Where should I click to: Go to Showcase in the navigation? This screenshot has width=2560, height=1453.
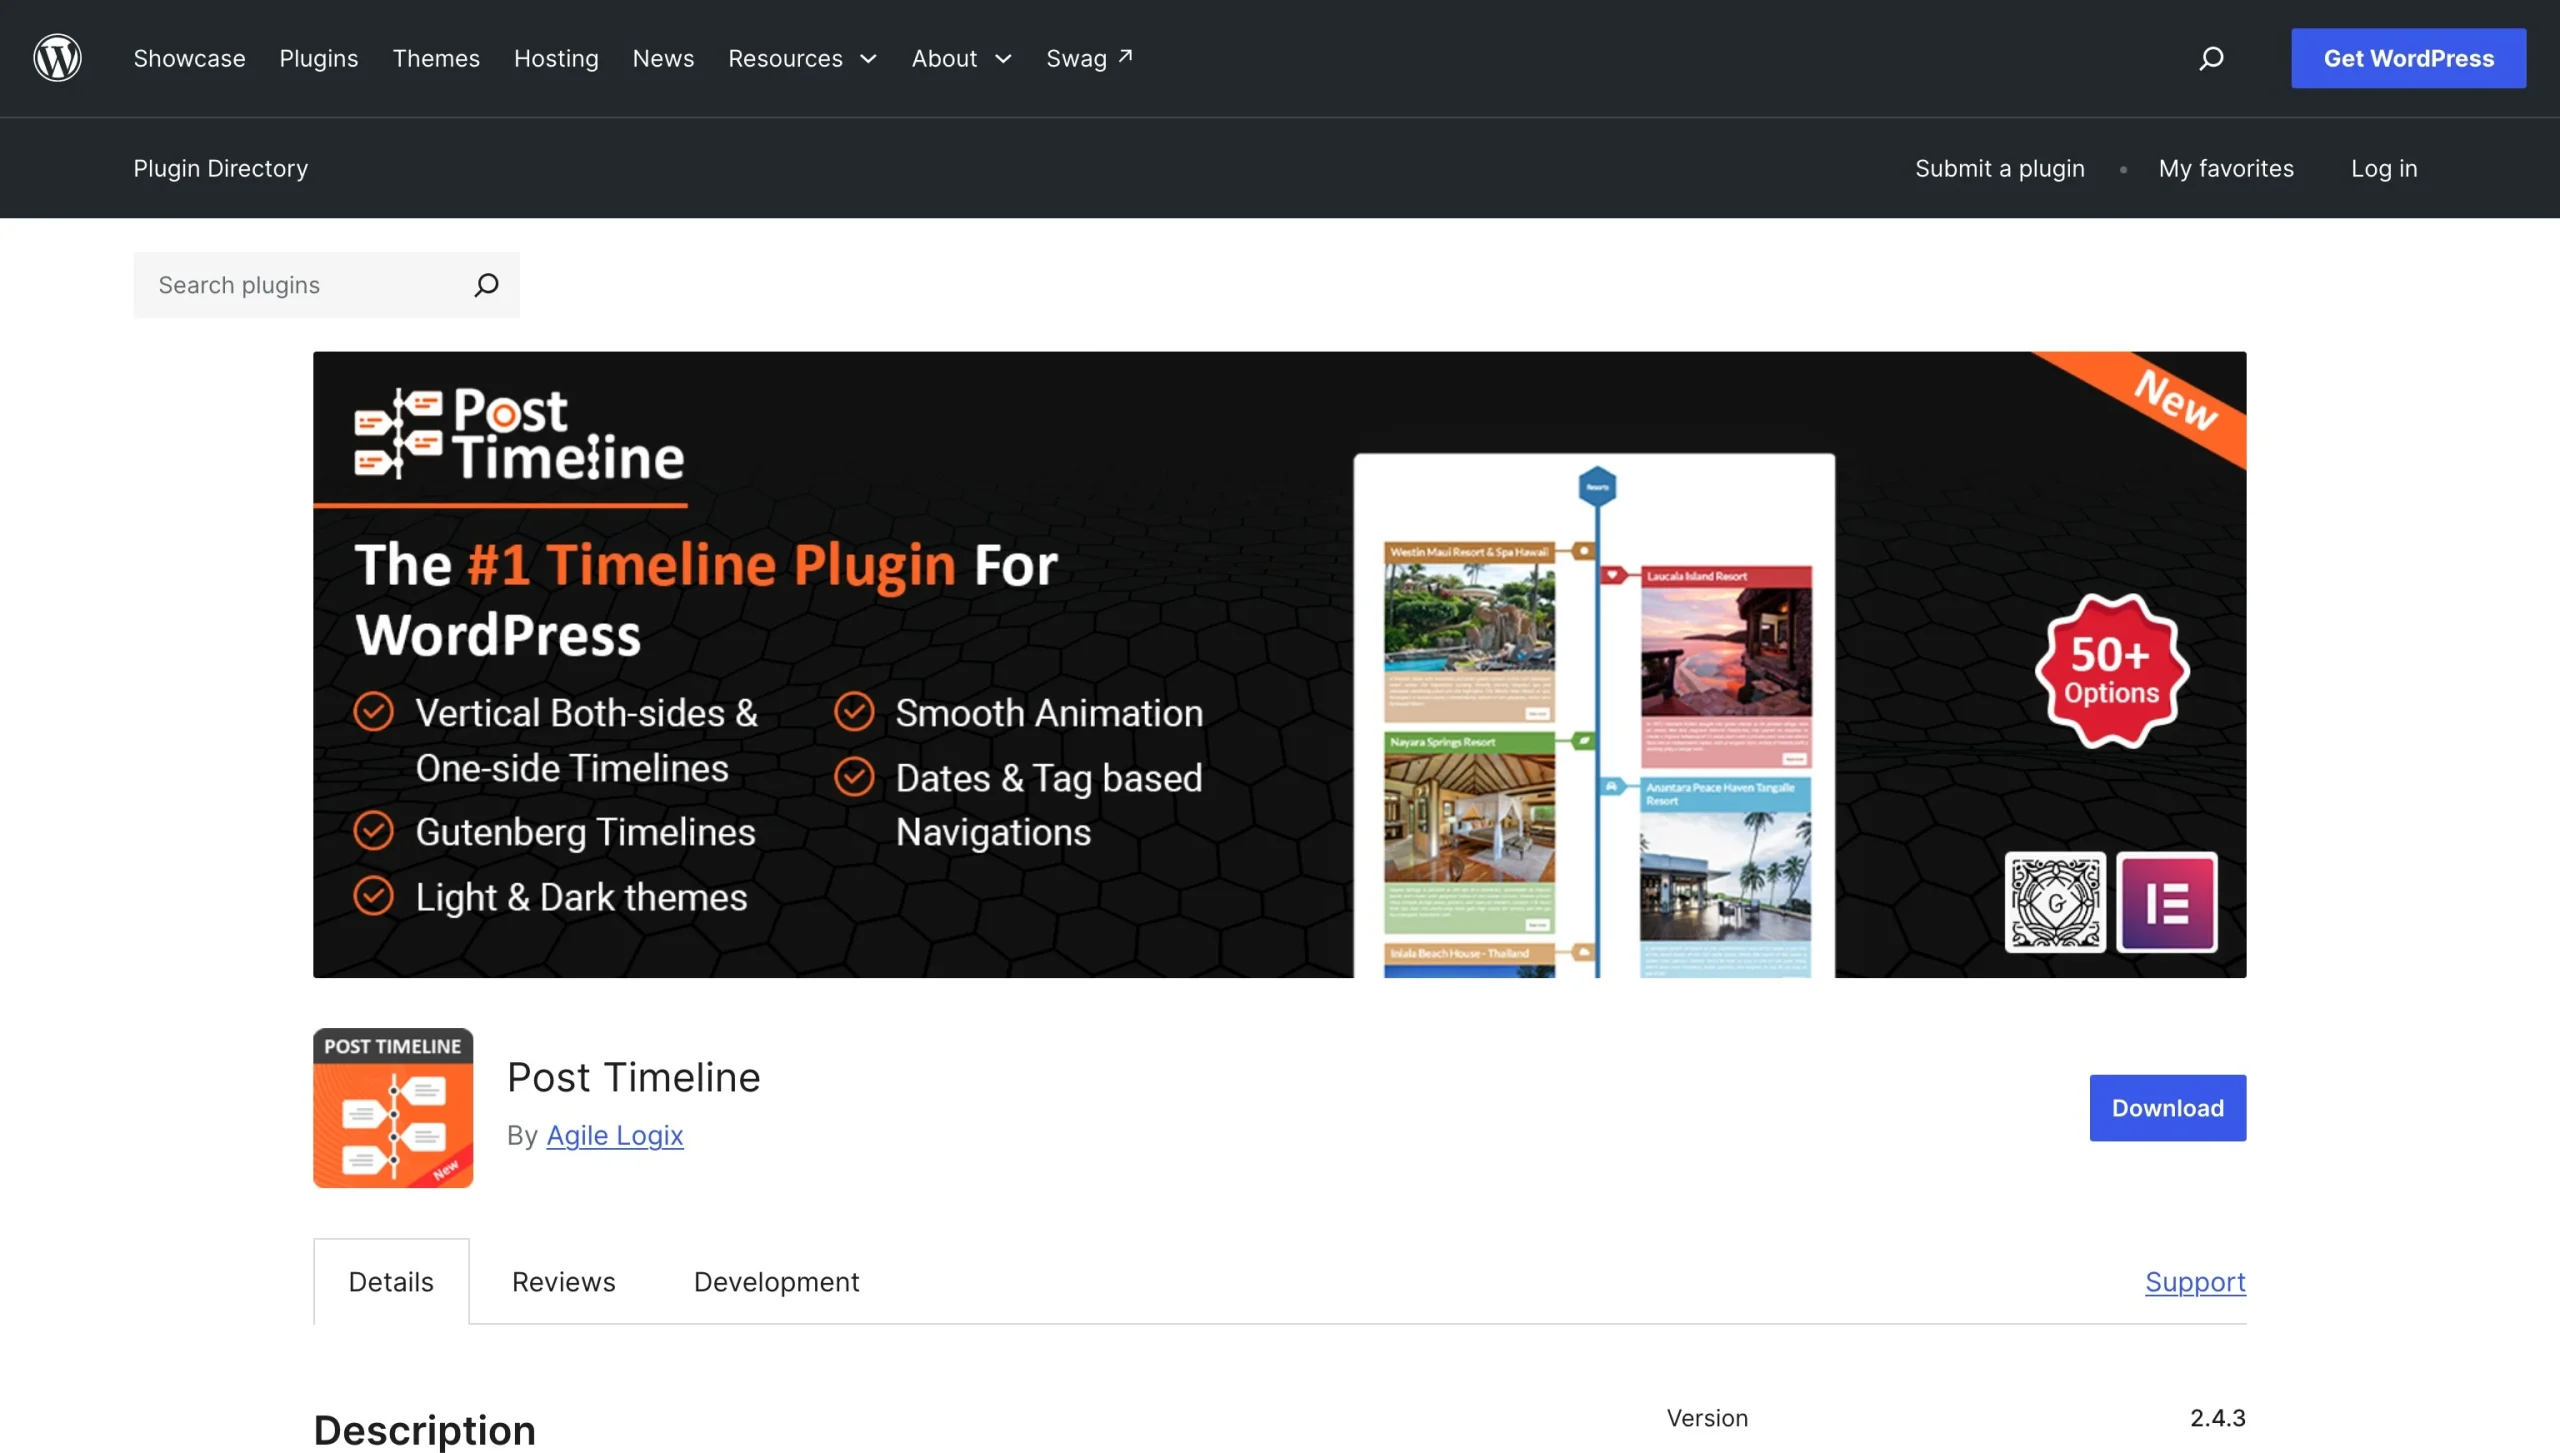(189, 58)
